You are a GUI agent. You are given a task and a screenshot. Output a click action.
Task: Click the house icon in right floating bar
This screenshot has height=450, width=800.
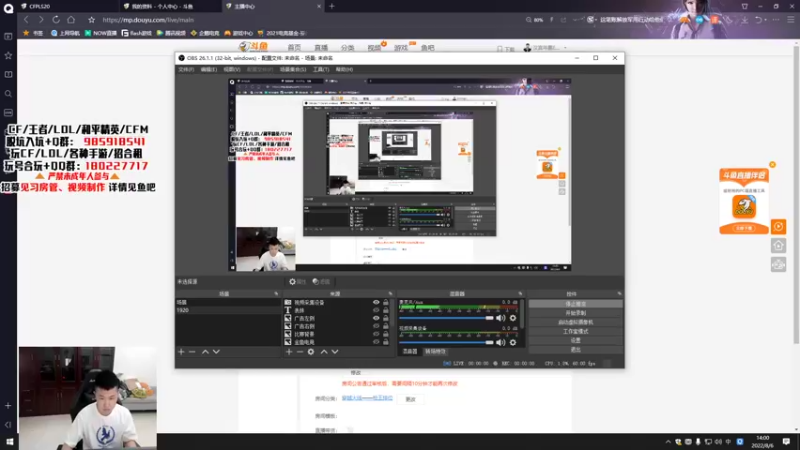(x=778, y=245)
